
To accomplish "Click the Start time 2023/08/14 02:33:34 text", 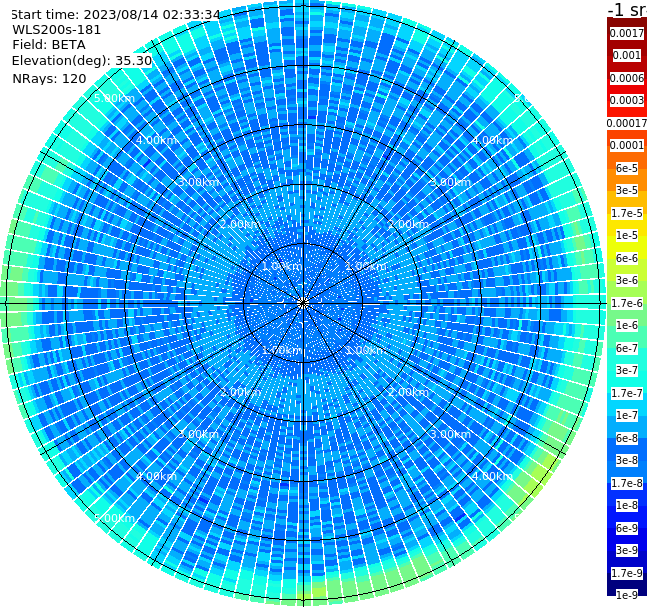I will (115, 14).
